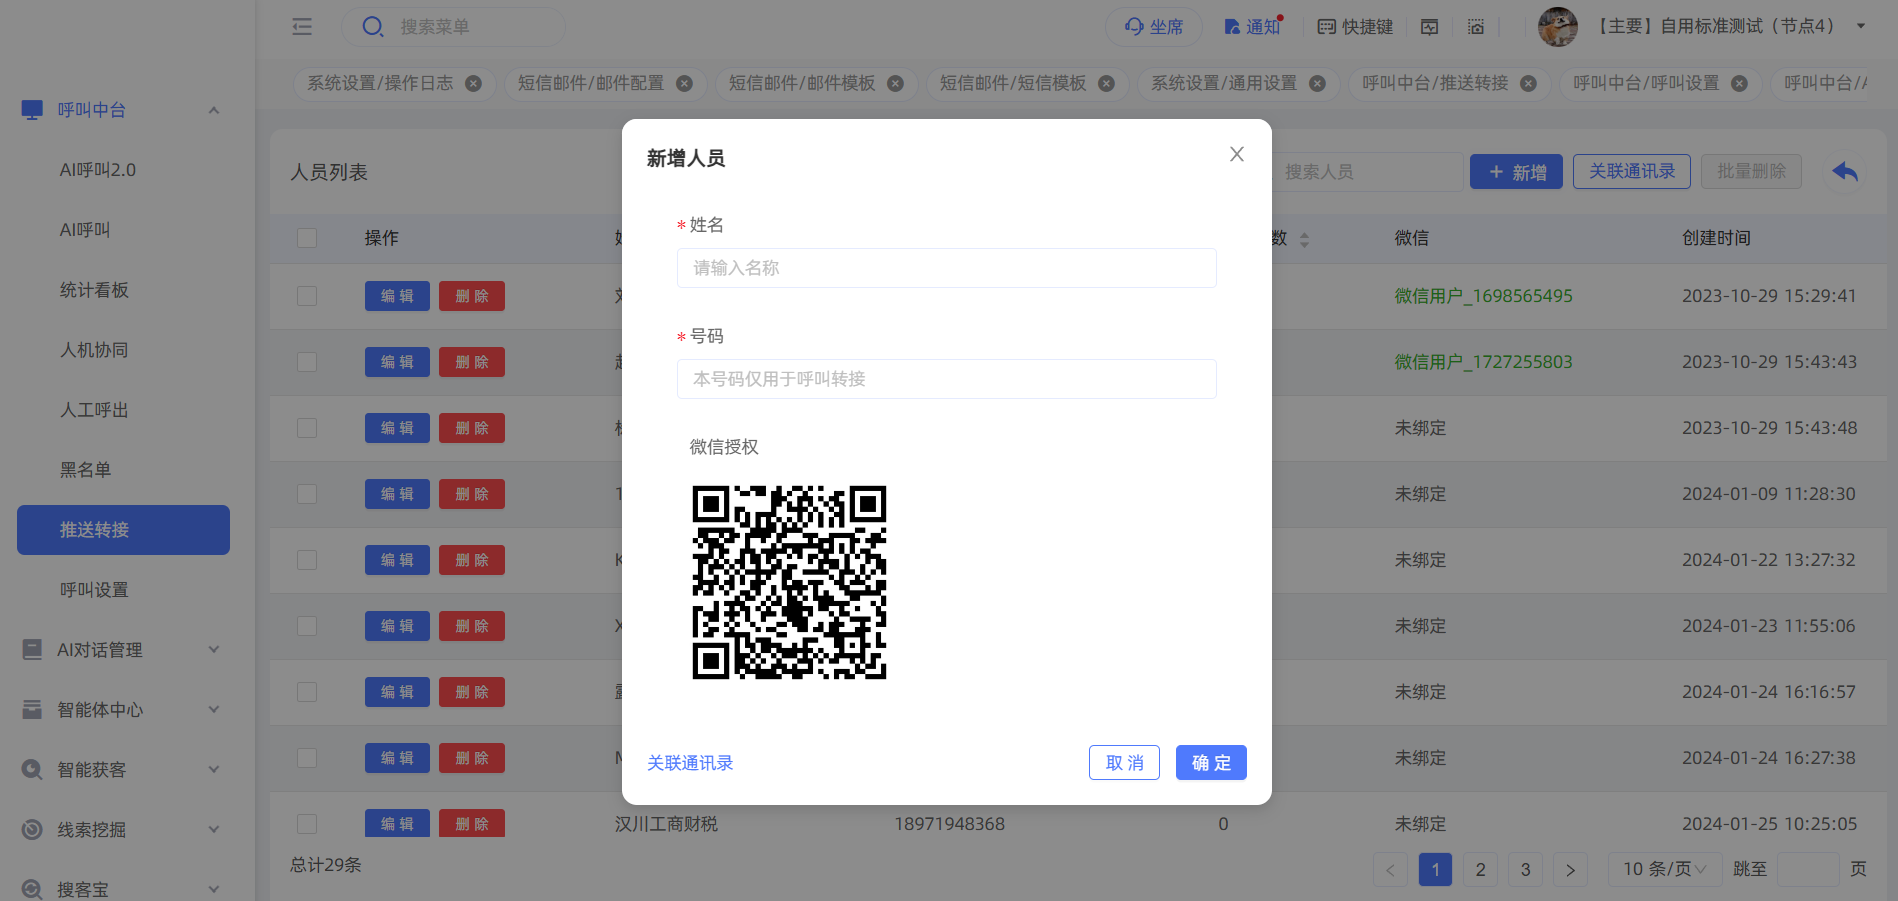Close the 呼叫中台/呼叫设置 tab
Image resolution: width=1898 pixels, height=901 pixels.
tap(1740, 83)
